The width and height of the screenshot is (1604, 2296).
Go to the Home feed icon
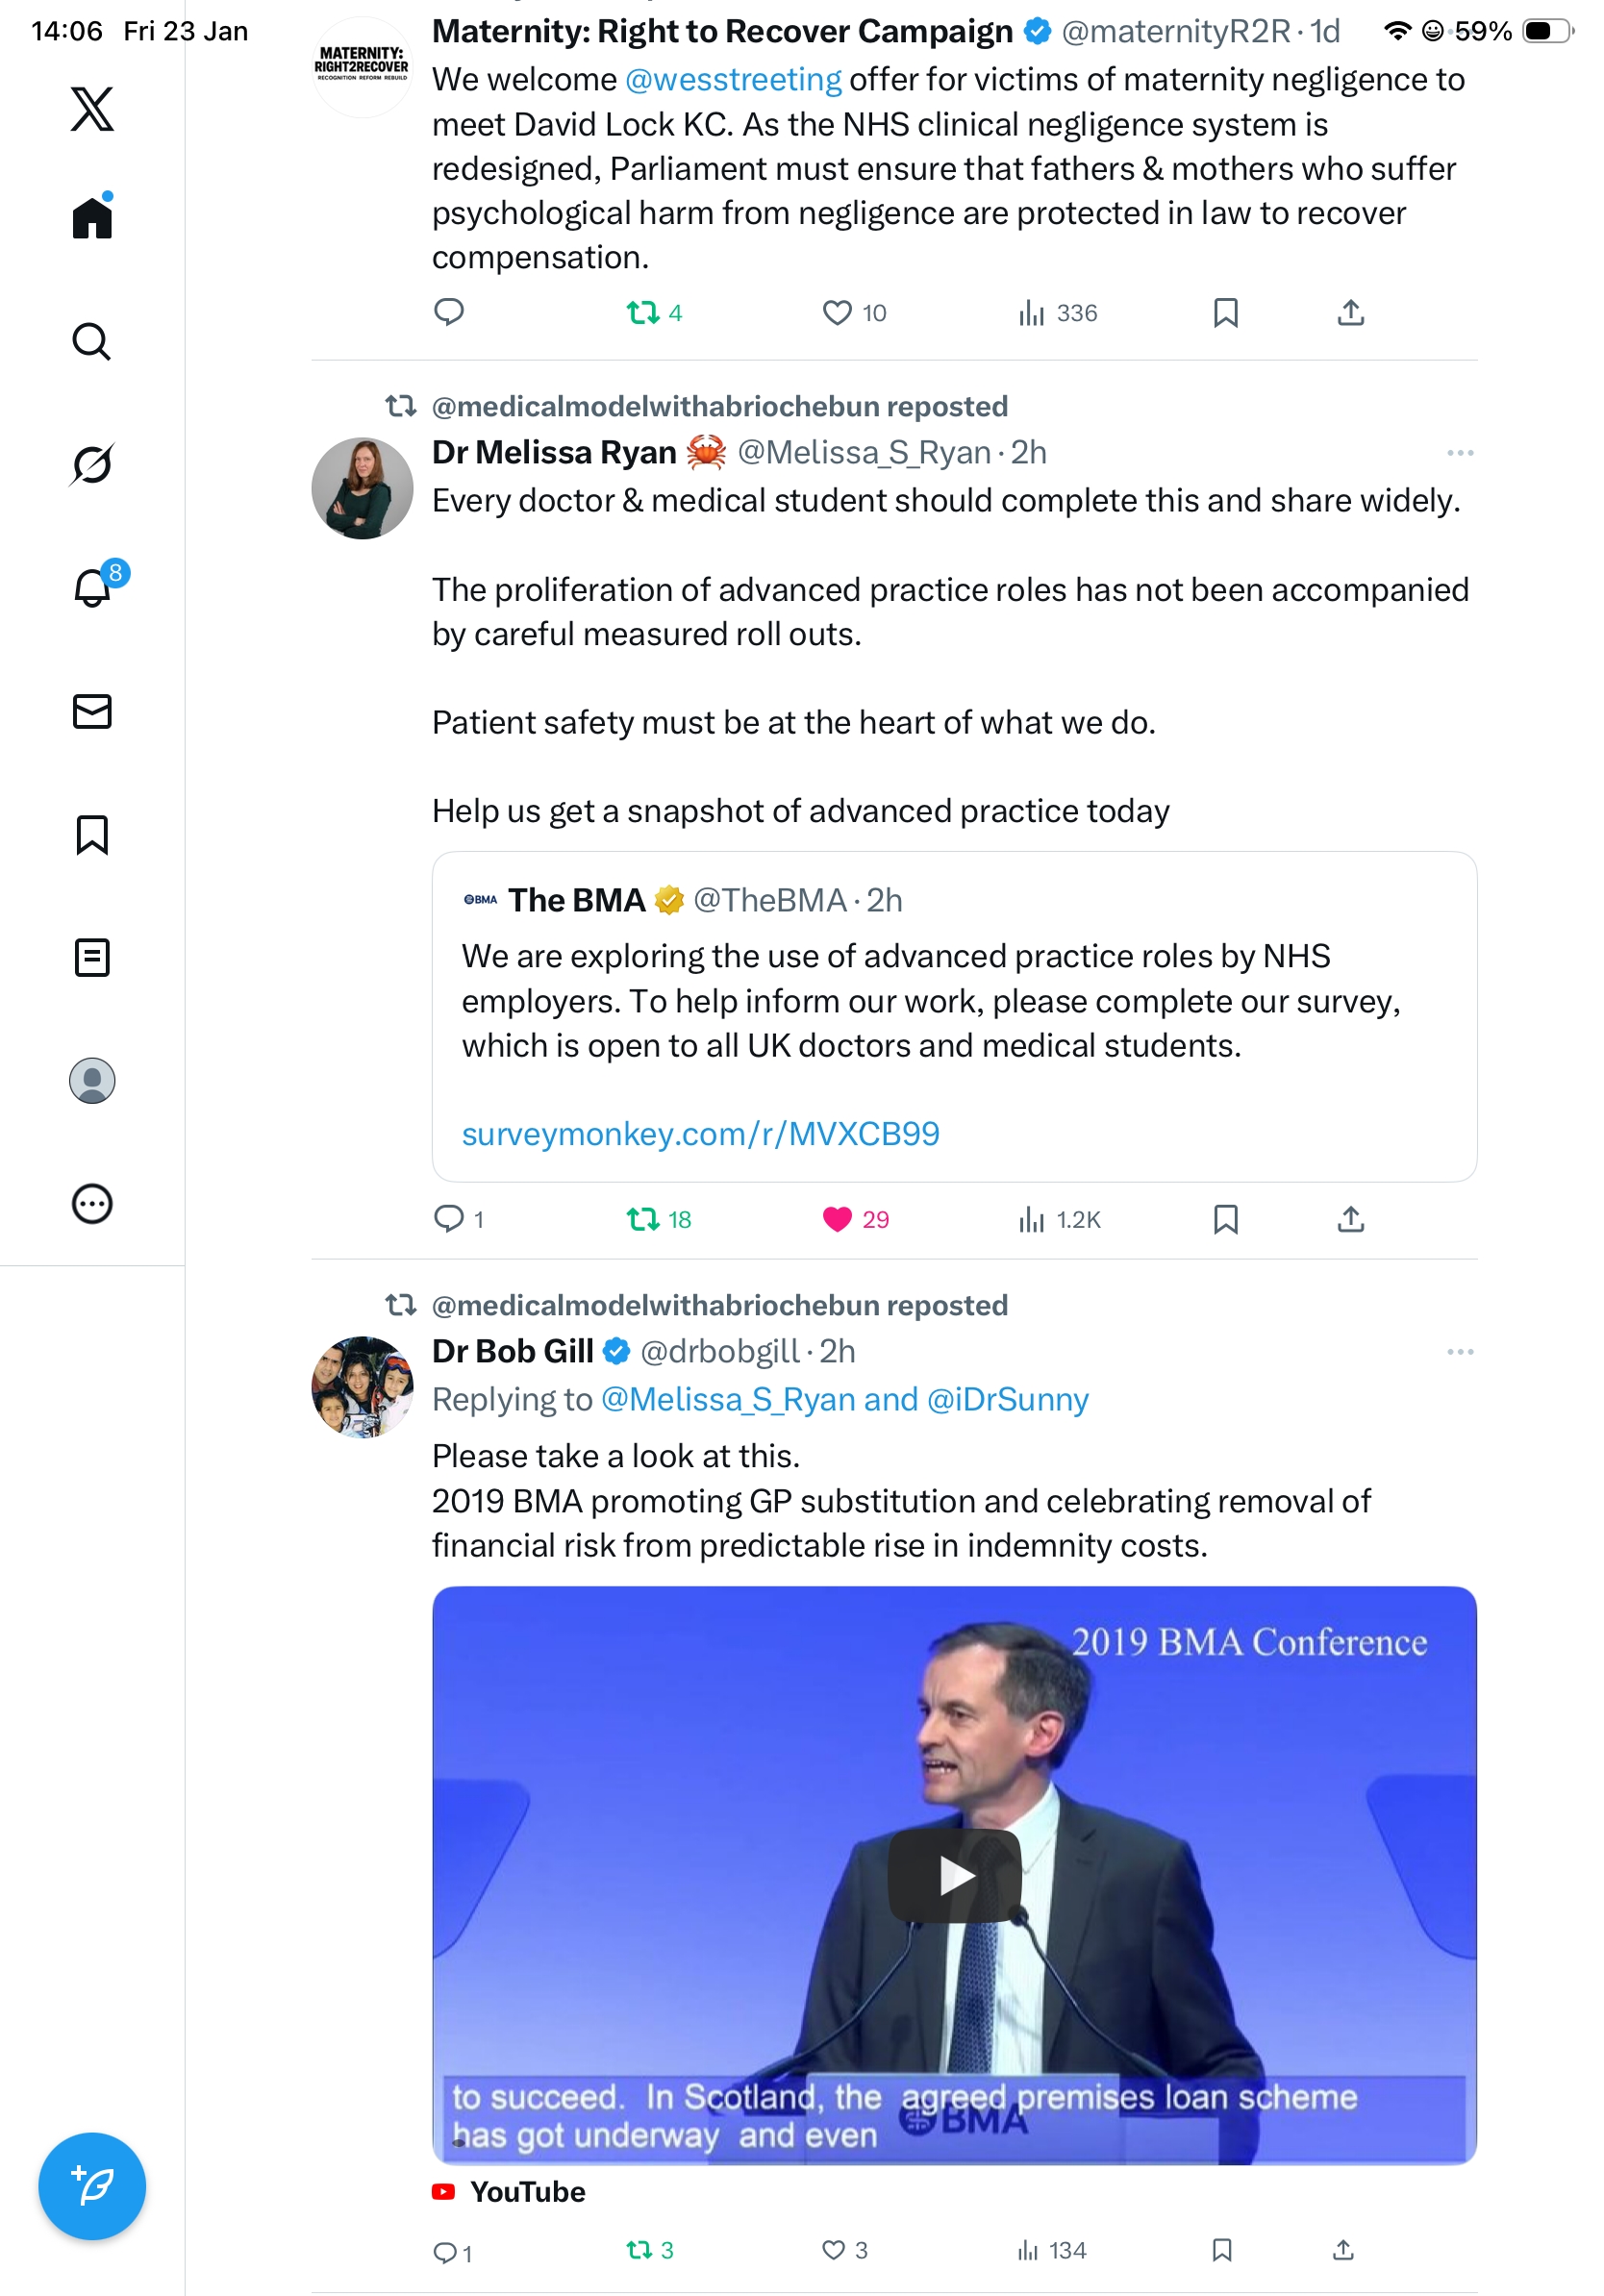(92, 217)
